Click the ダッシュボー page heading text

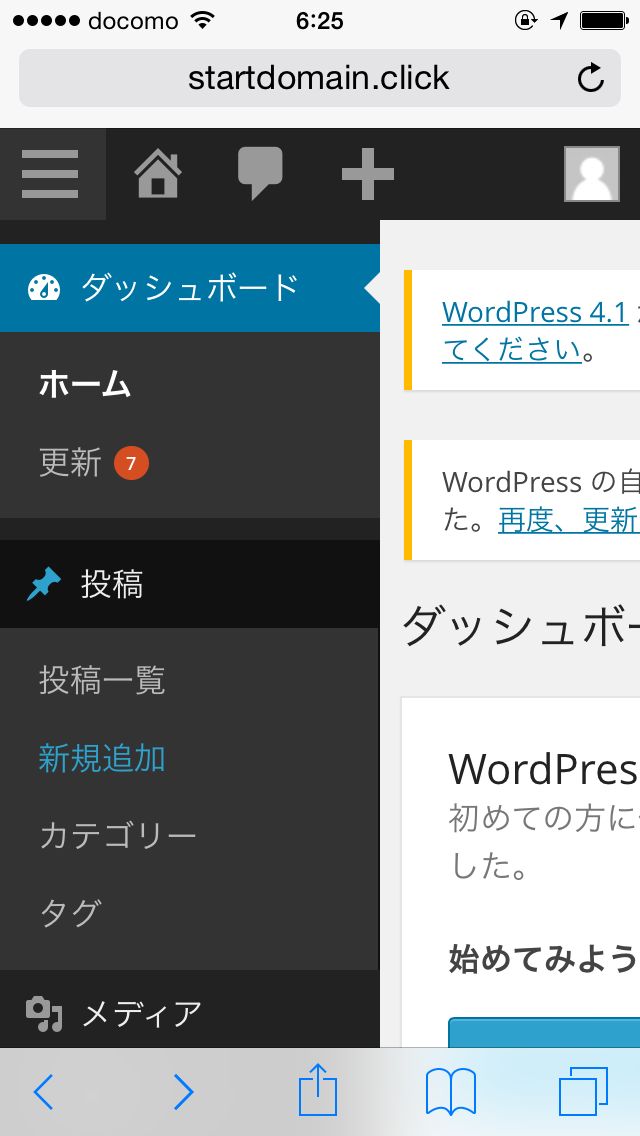point(520,627)
